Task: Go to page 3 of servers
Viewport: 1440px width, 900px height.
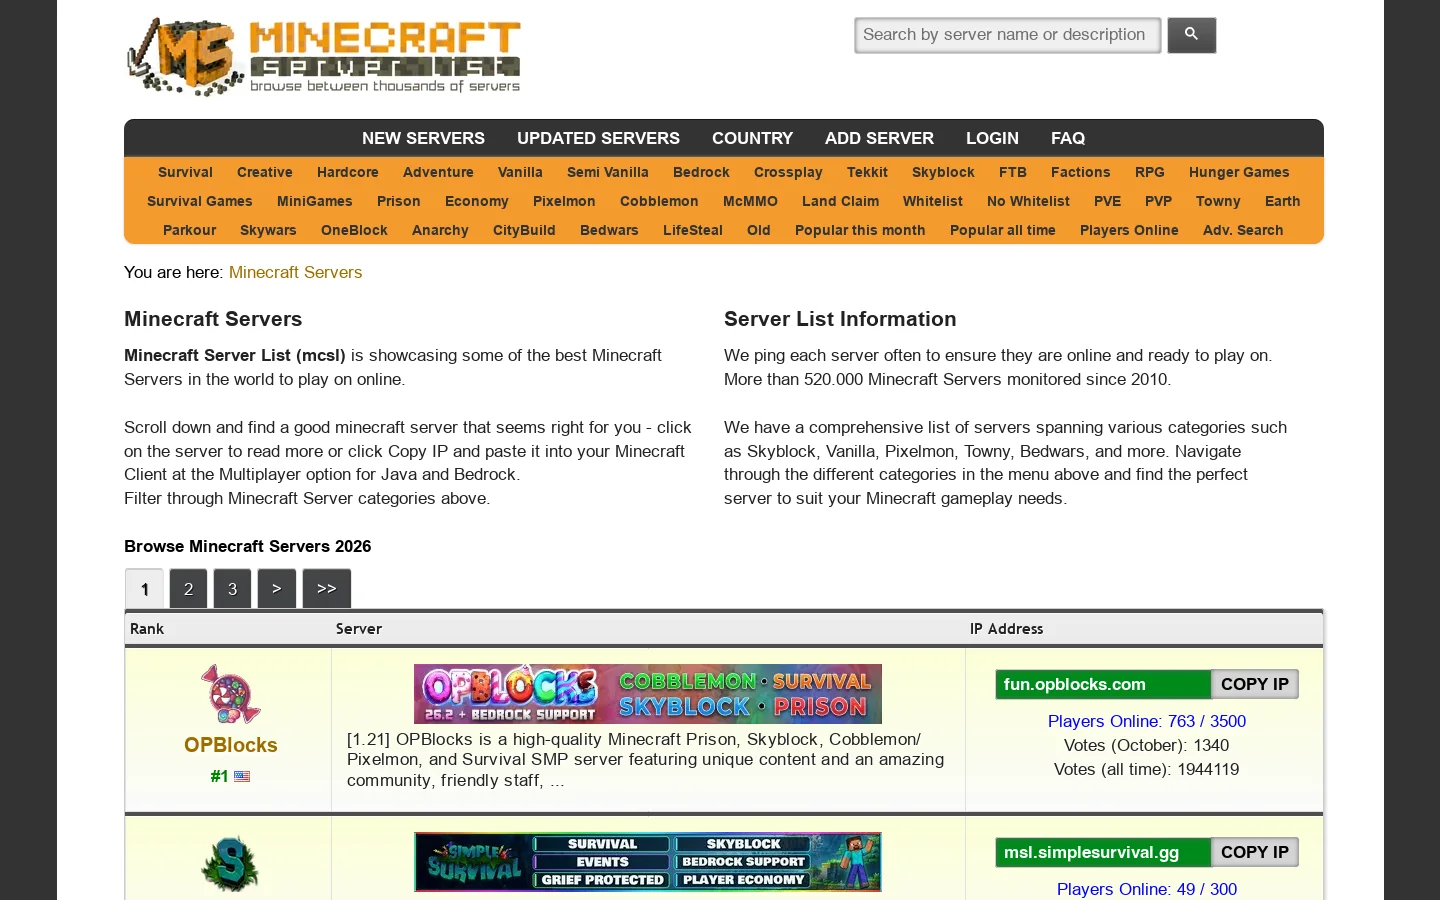Action: coord(232,589)
